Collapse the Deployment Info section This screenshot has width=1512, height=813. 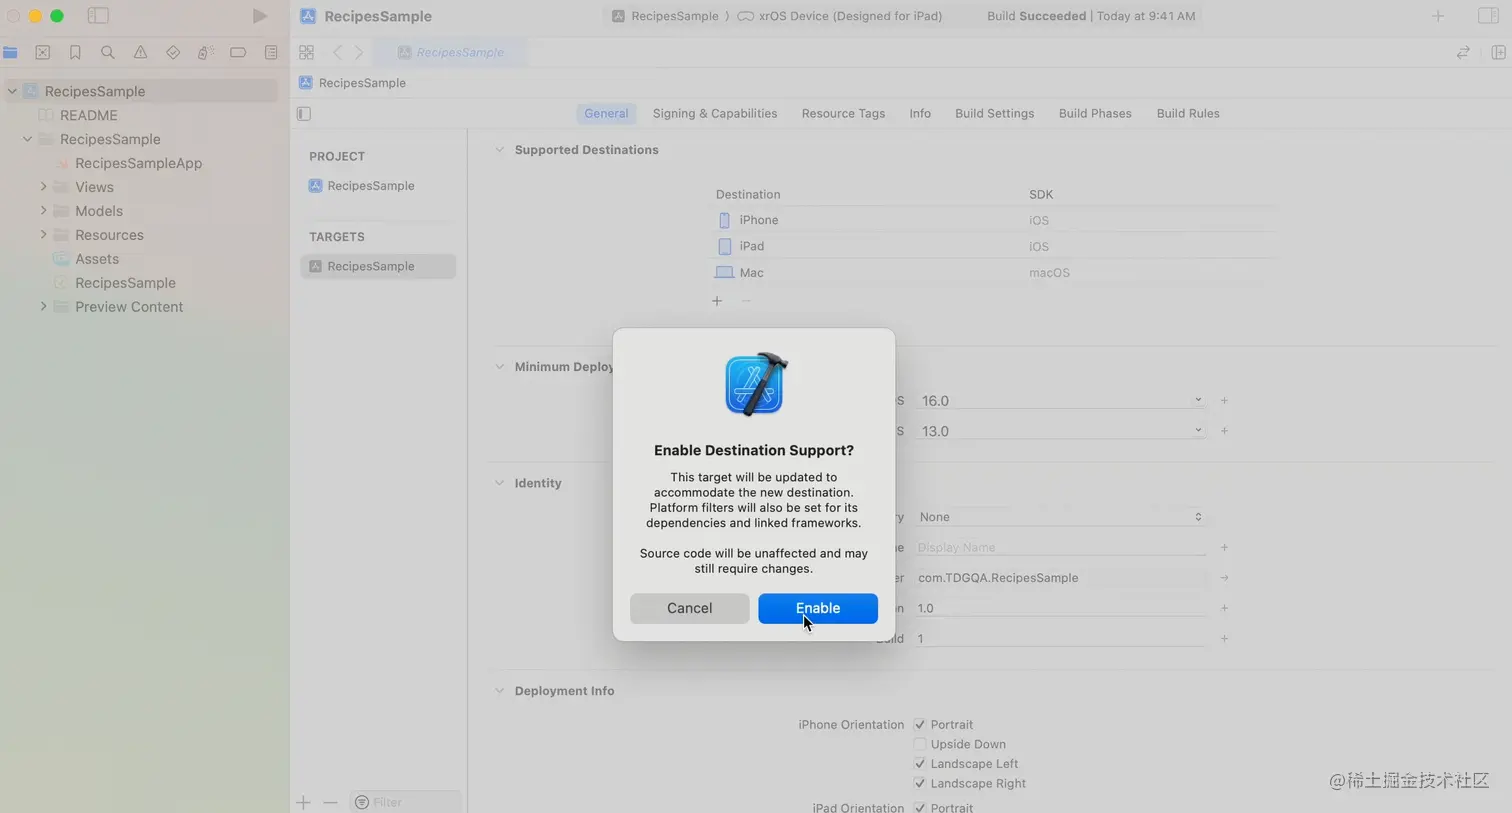pyautogui.click(x=500, y=691)
